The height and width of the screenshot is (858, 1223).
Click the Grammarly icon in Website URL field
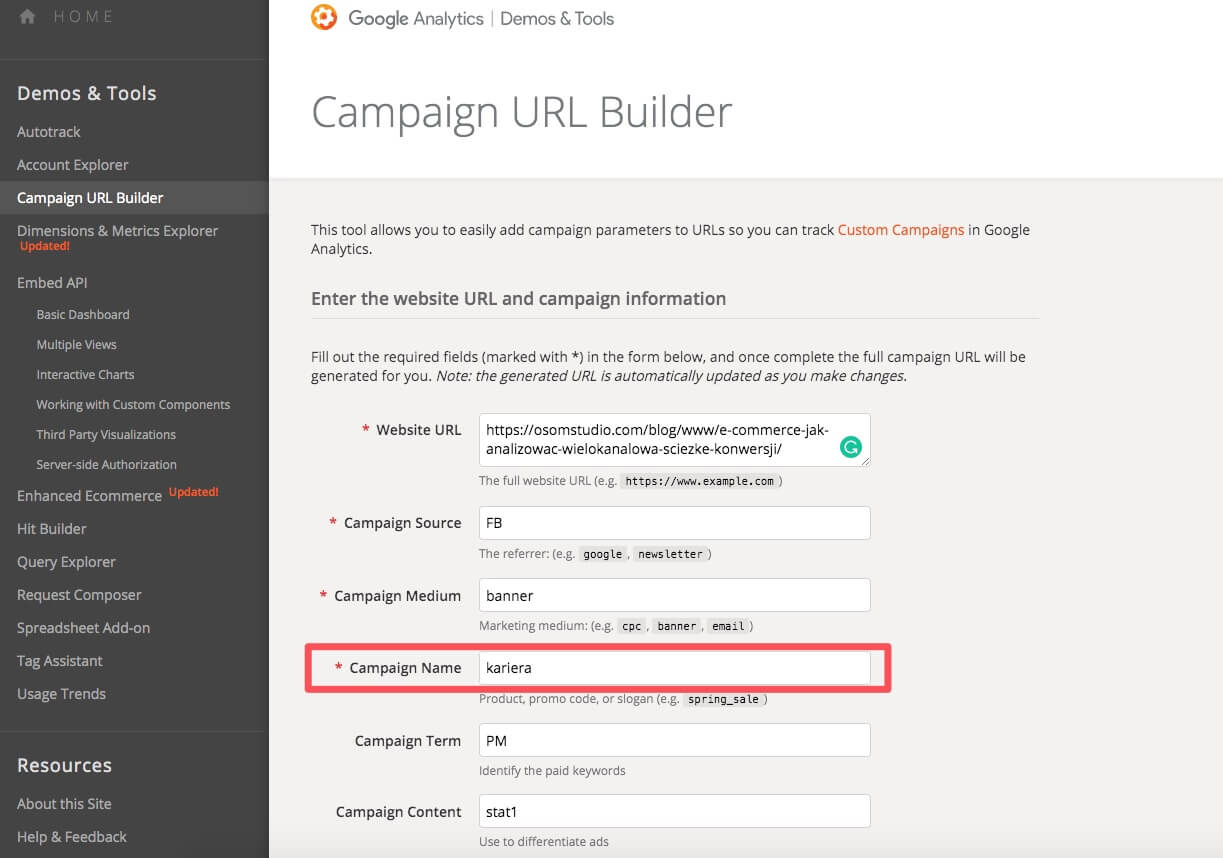(851, 447)
